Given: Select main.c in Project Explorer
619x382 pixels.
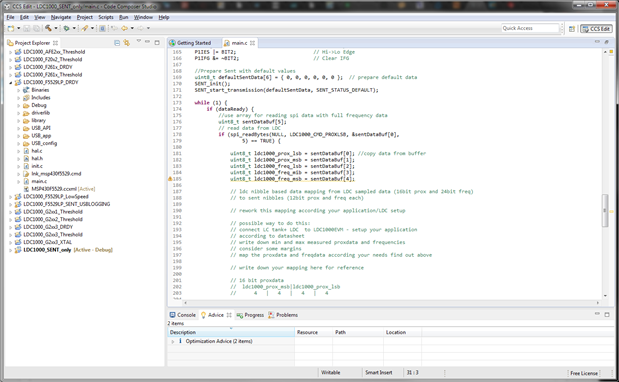Looking at the screenshot, I should tap(39, 181).
